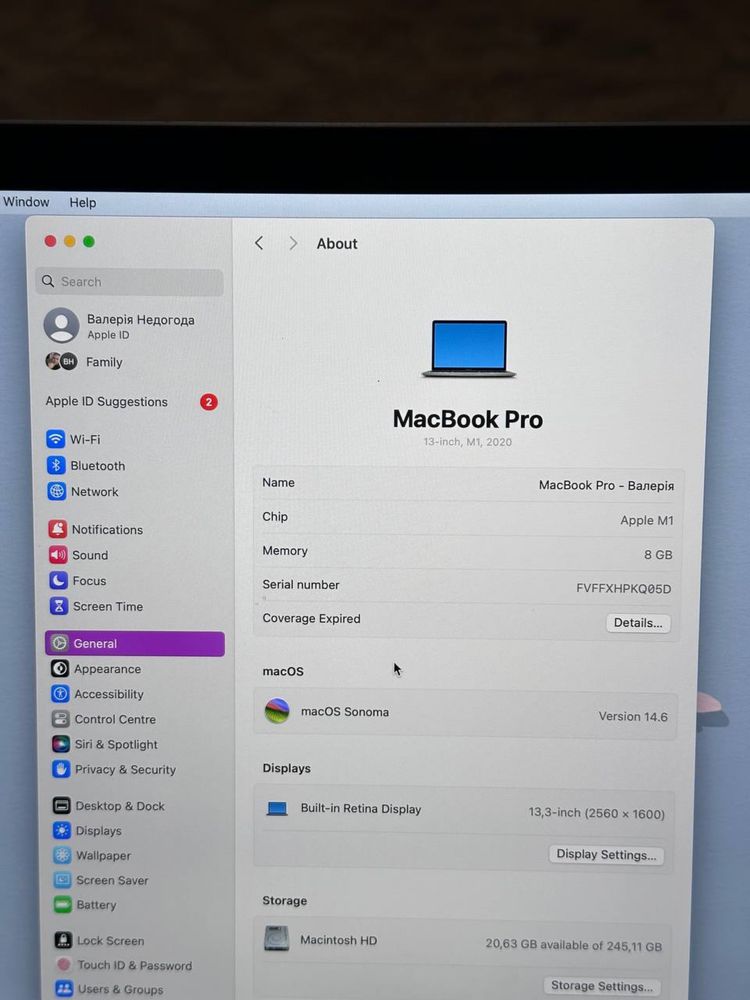Click the 8 GB memory value
750x1000 pixels.
click(x=658, y=555)
